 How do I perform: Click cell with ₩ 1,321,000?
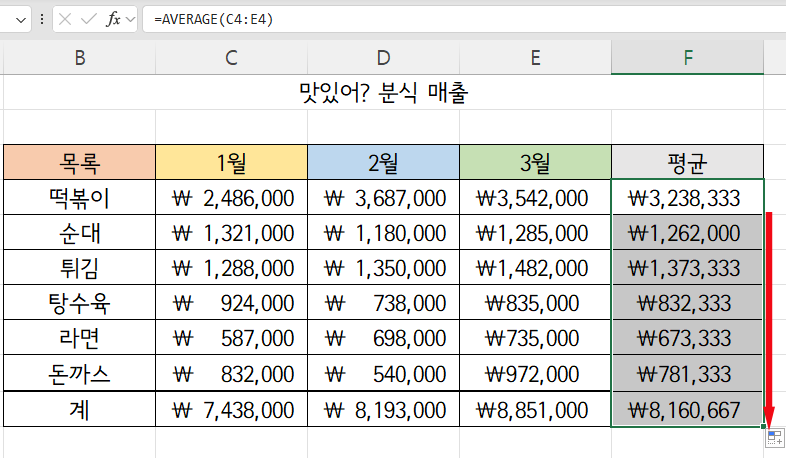coord(231,233)
